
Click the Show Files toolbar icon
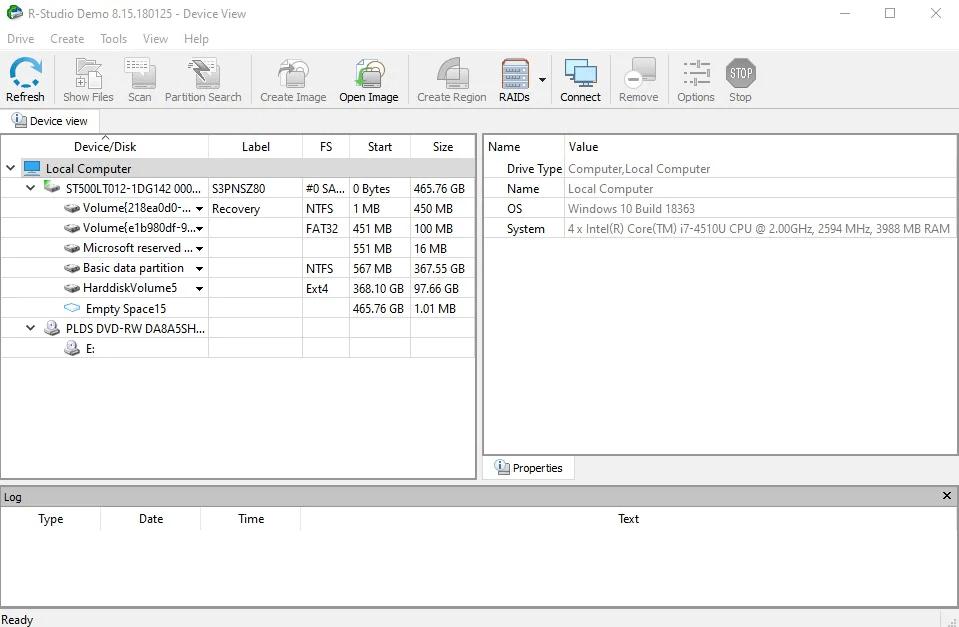[88, 73]
